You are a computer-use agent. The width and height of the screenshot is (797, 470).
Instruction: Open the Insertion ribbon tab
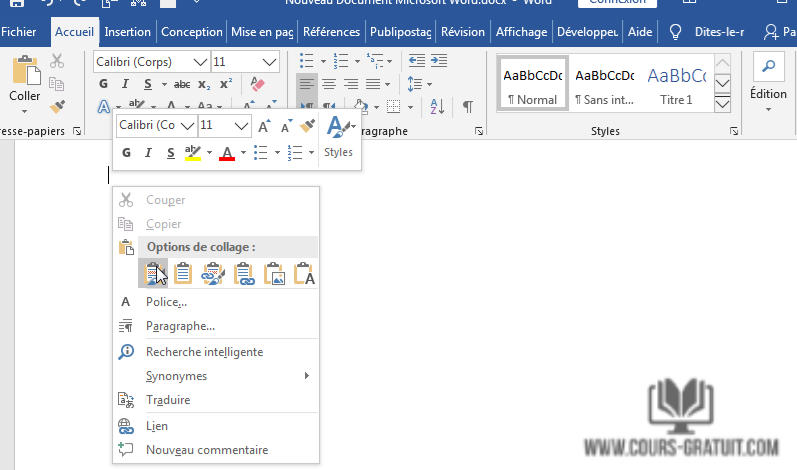(128, 32)
